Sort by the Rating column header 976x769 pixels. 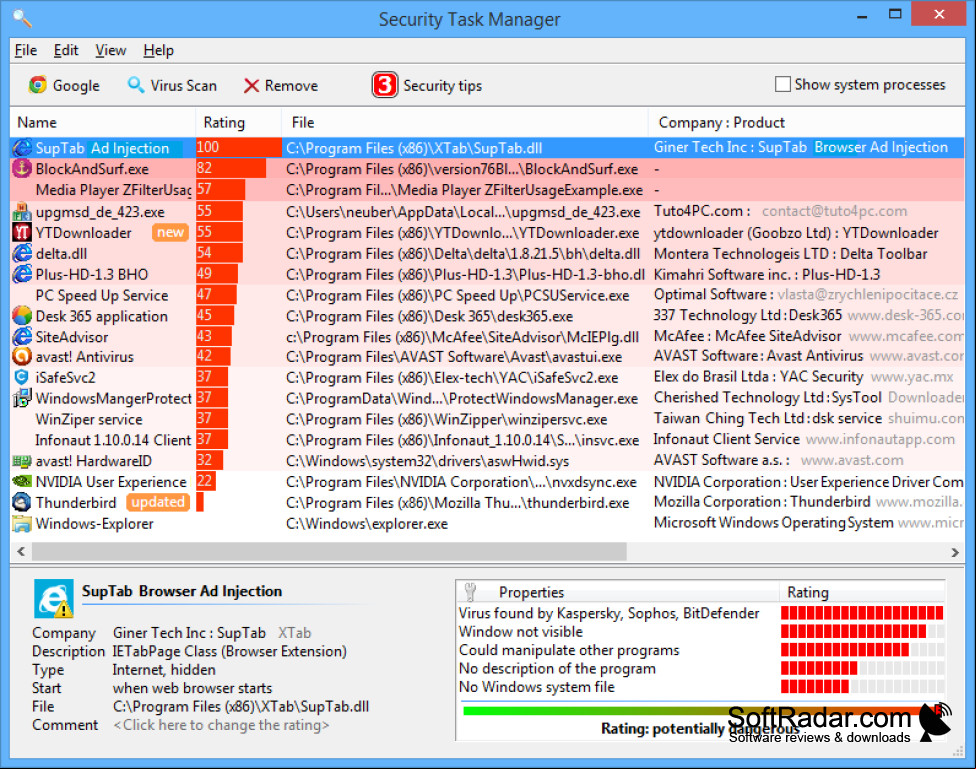pyautogui.click(x=239, y=122)
